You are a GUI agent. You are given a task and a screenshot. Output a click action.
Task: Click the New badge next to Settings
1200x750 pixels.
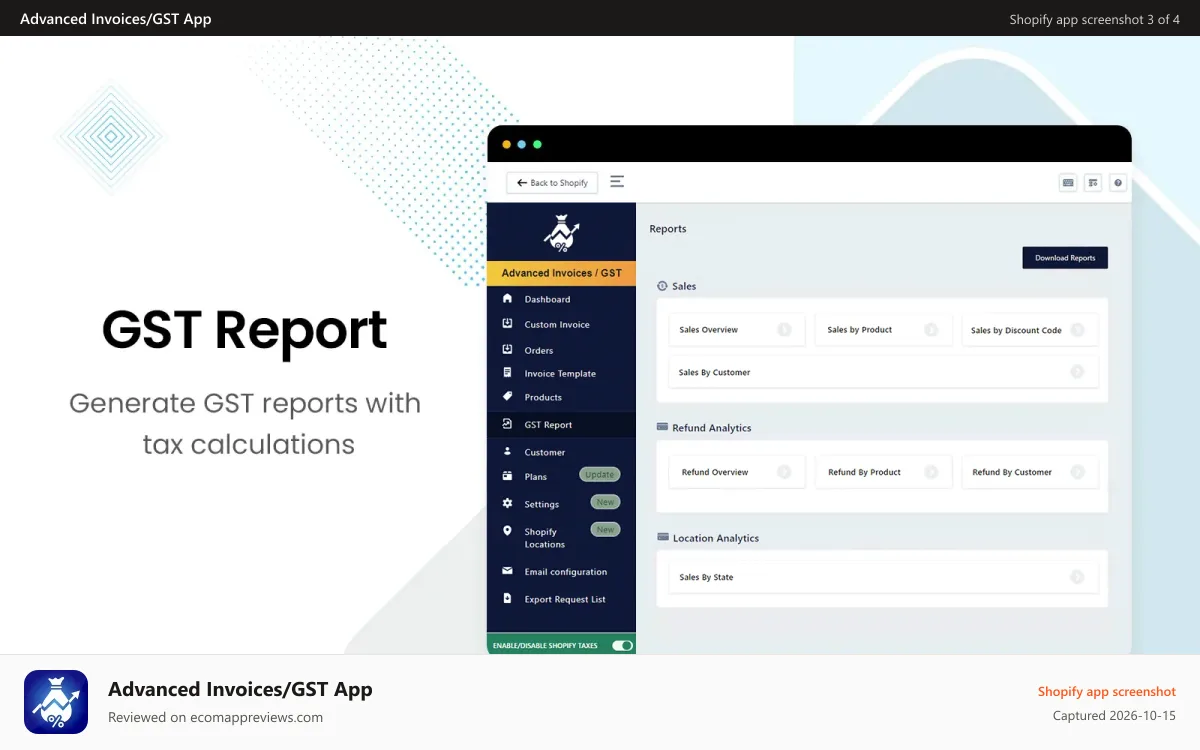click(605, 502)
